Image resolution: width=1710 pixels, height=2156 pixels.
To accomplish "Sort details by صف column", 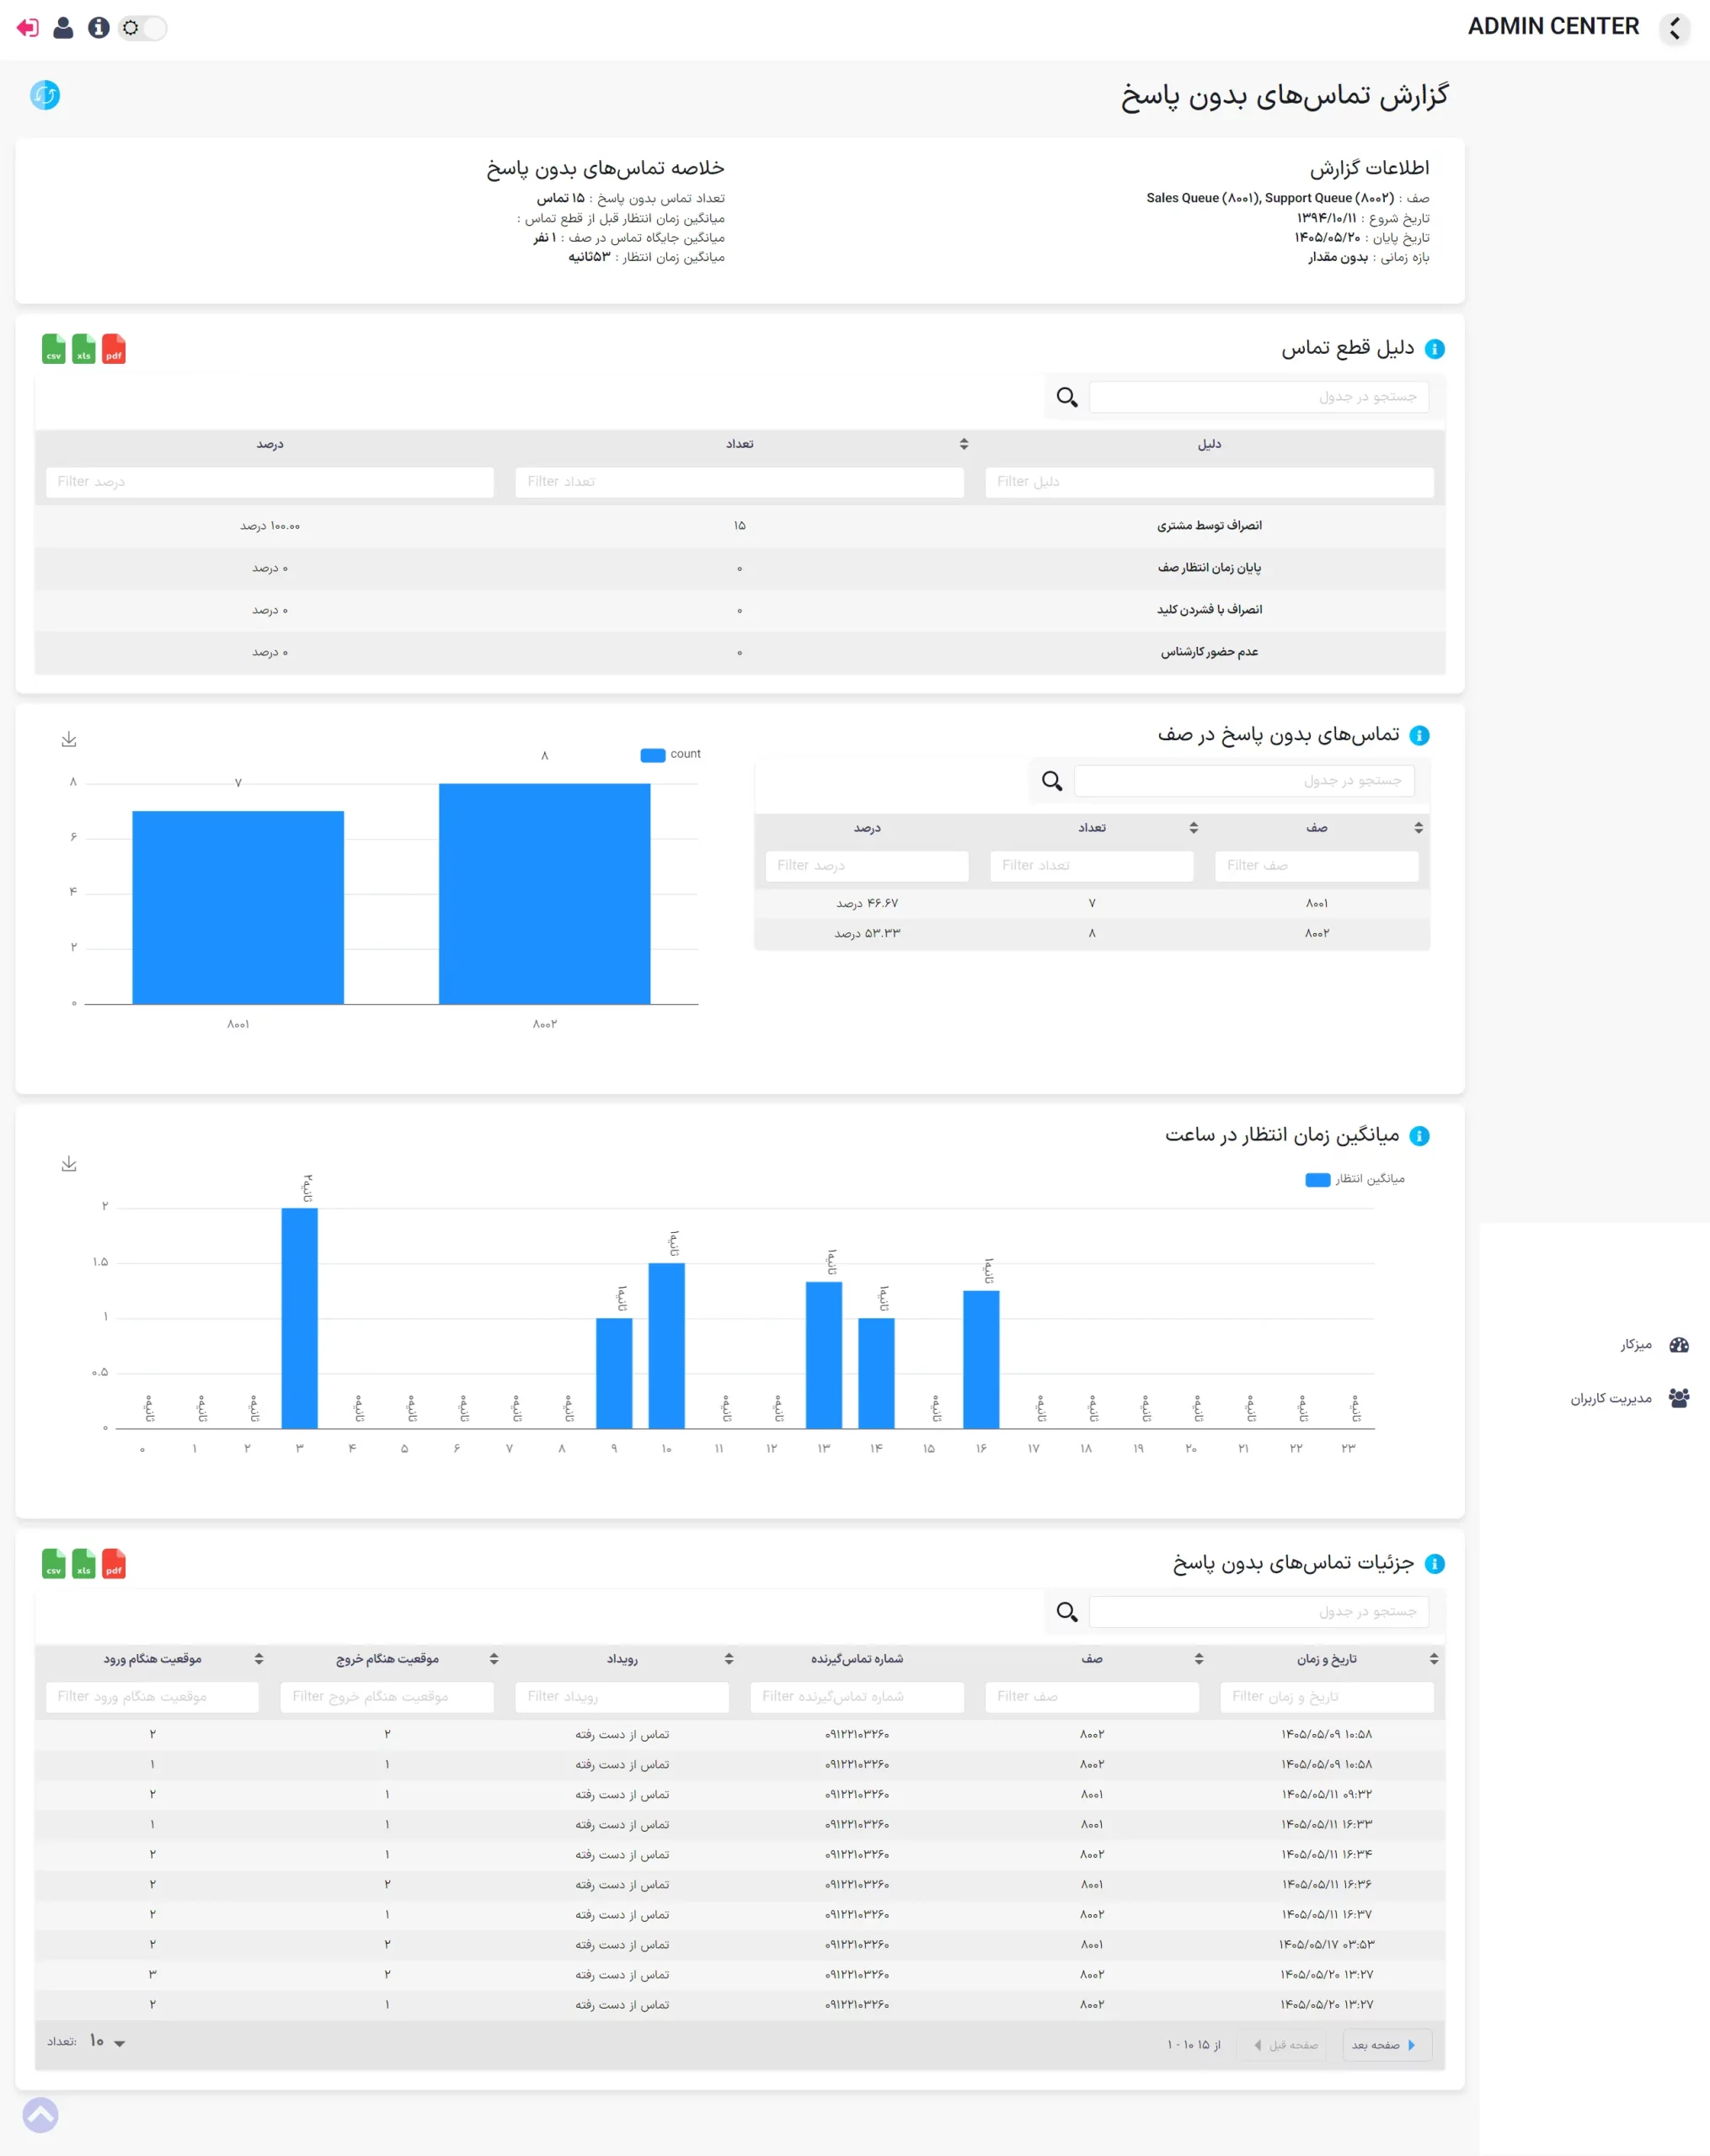I will (x=1198, y=1659).
